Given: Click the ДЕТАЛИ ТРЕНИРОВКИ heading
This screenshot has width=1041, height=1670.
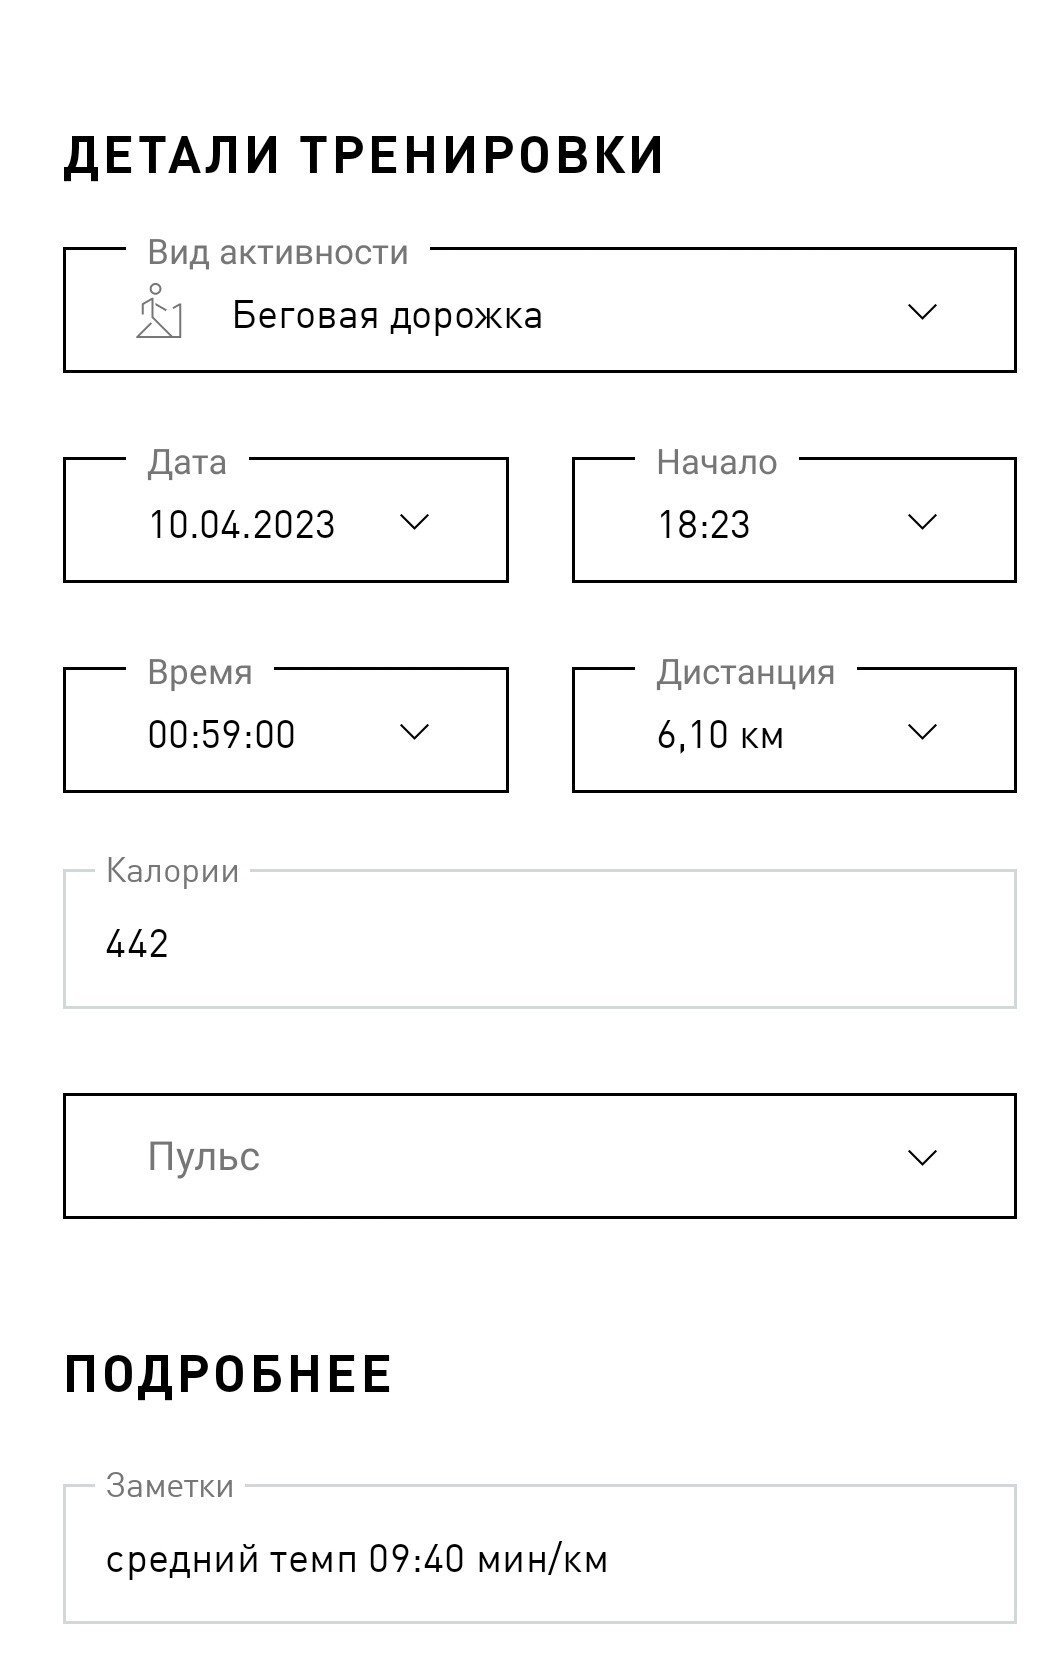Looking at the screenshot, I should pyautogui.click(x=364, y=155).
